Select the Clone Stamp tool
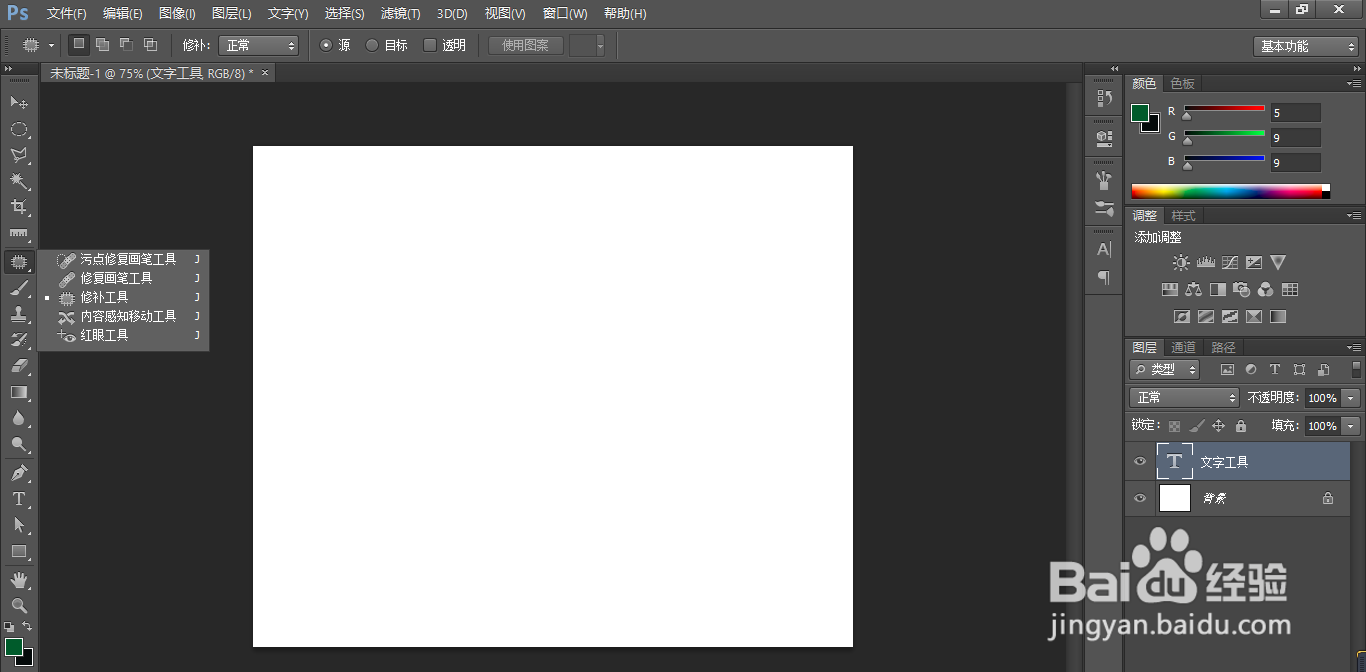The height and width of the screenshot is (672, 1366). (x=19, y=314)
